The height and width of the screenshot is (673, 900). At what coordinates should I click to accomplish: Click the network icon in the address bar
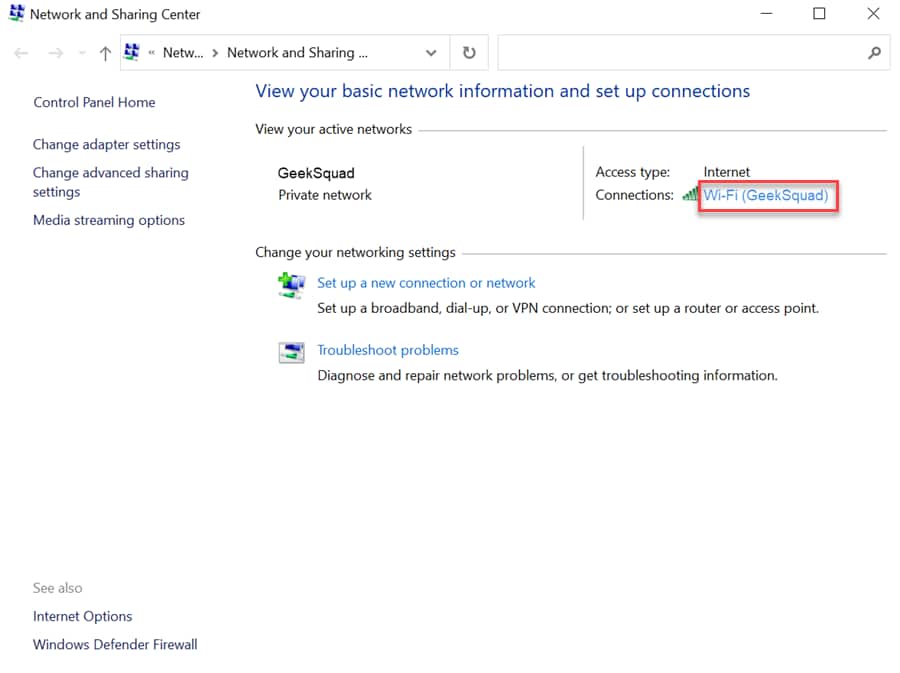[x=131, y=51]
